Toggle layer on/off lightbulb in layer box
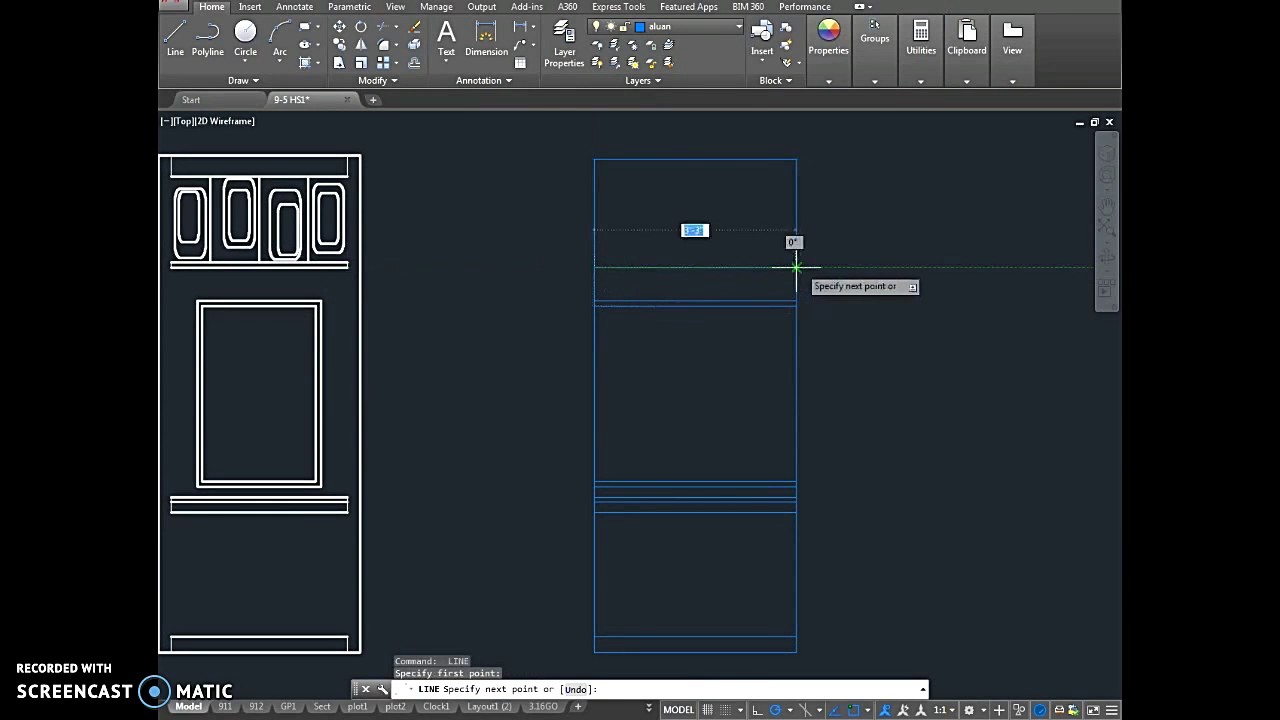Image resolution: width=1280 pixels, height=720 pixels. pos(597,27)
